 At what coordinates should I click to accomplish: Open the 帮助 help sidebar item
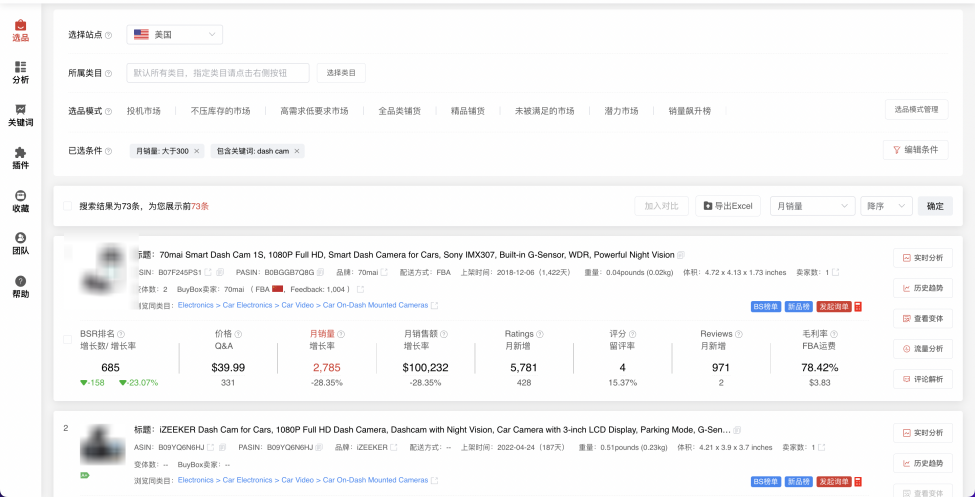pos(21,287)
